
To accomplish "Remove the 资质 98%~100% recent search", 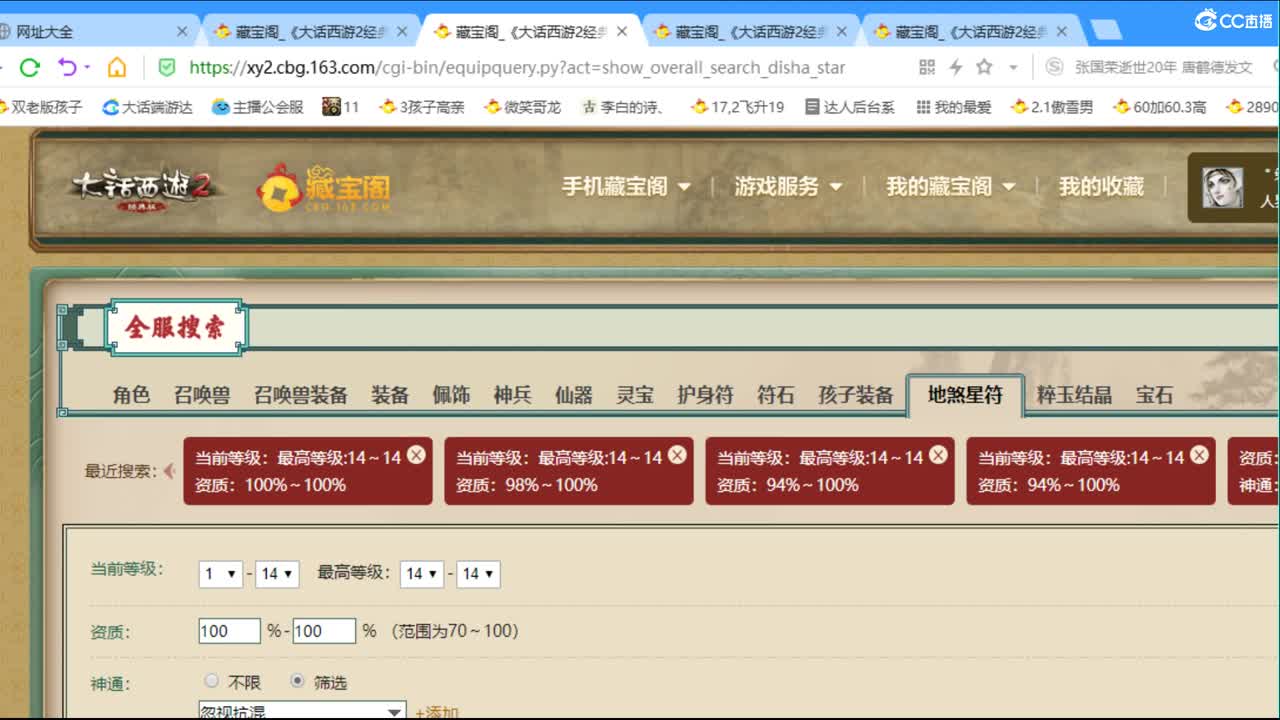I will tap(677, 455).
